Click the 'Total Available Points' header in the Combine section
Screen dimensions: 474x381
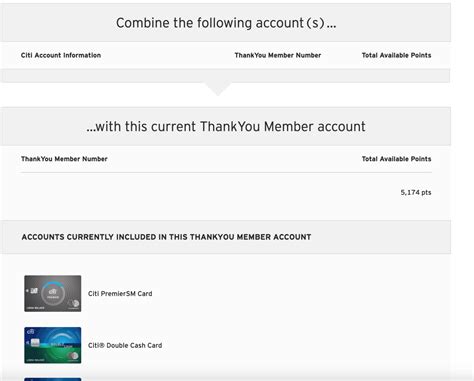tap(396, 55)
